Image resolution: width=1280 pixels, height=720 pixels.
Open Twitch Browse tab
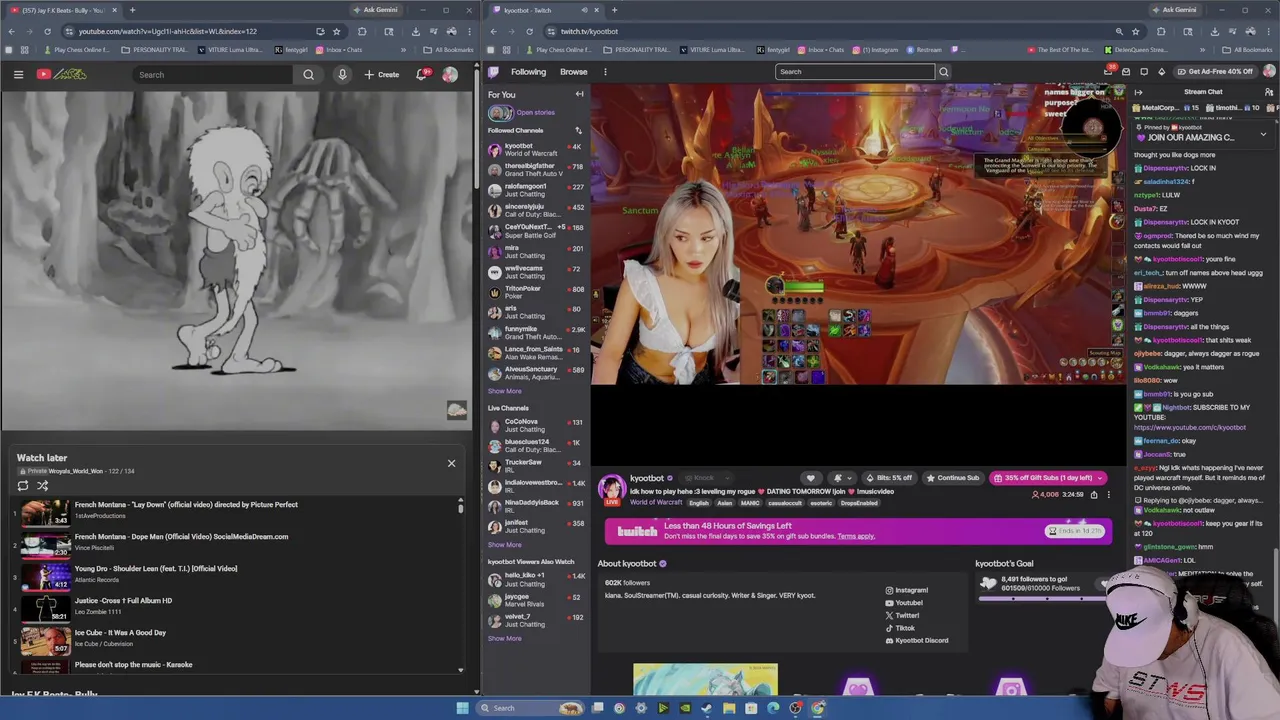[x=573, y=72]
